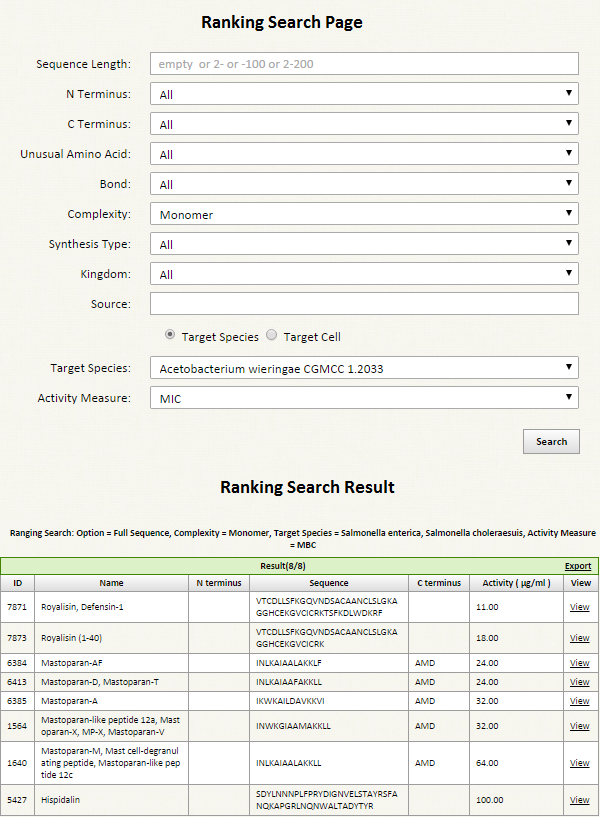600x818 pixels.
Task: Open View link for Mastoparan-AF
Action: point(579,663)
